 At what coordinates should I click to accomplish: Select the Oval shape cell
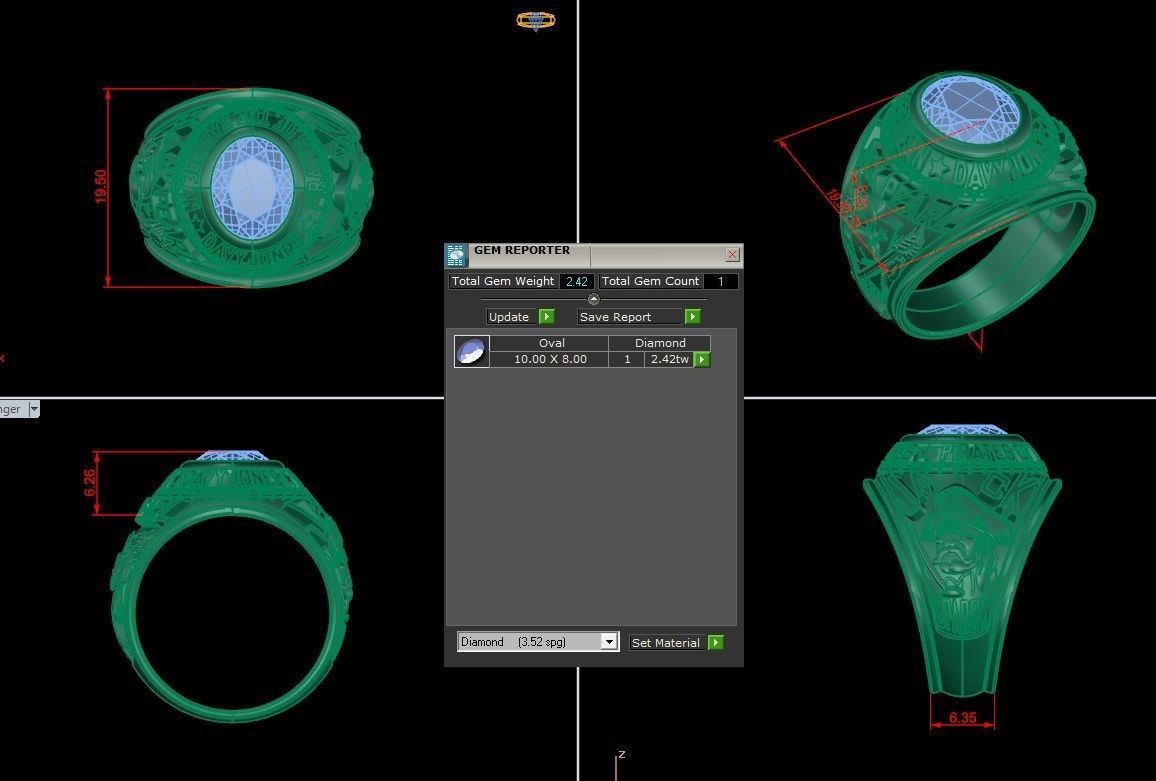(550, 343)
